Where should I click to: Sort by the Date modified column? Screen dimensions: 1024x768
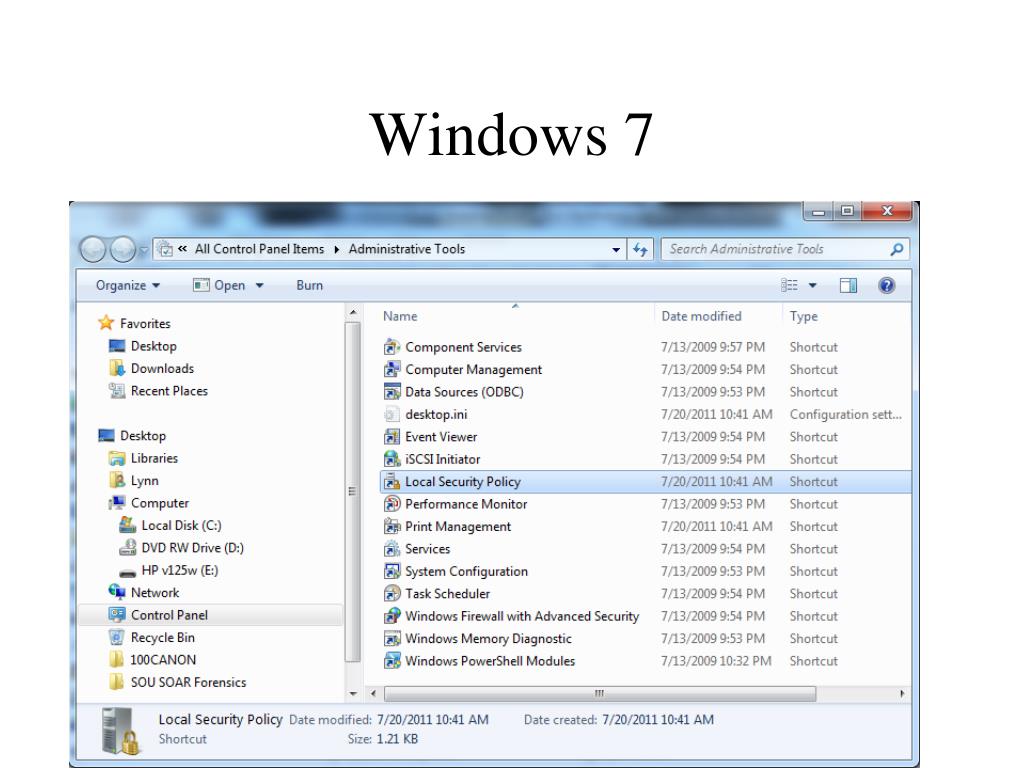point(701,316)
